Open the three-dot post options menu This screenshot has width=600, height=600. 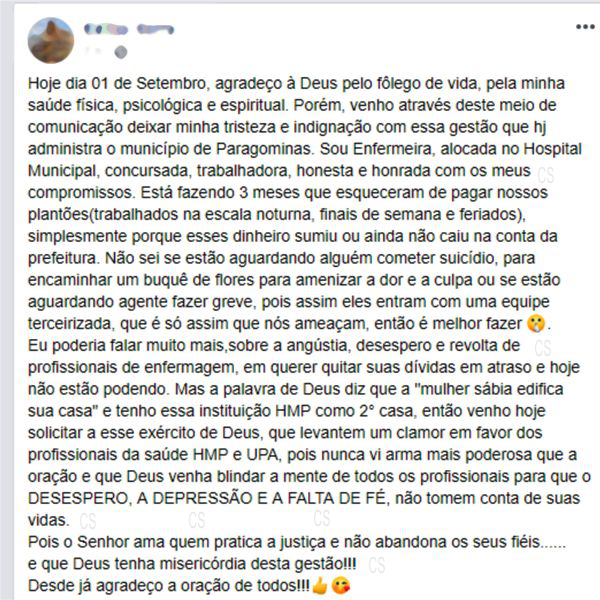[x=585, y=27]
